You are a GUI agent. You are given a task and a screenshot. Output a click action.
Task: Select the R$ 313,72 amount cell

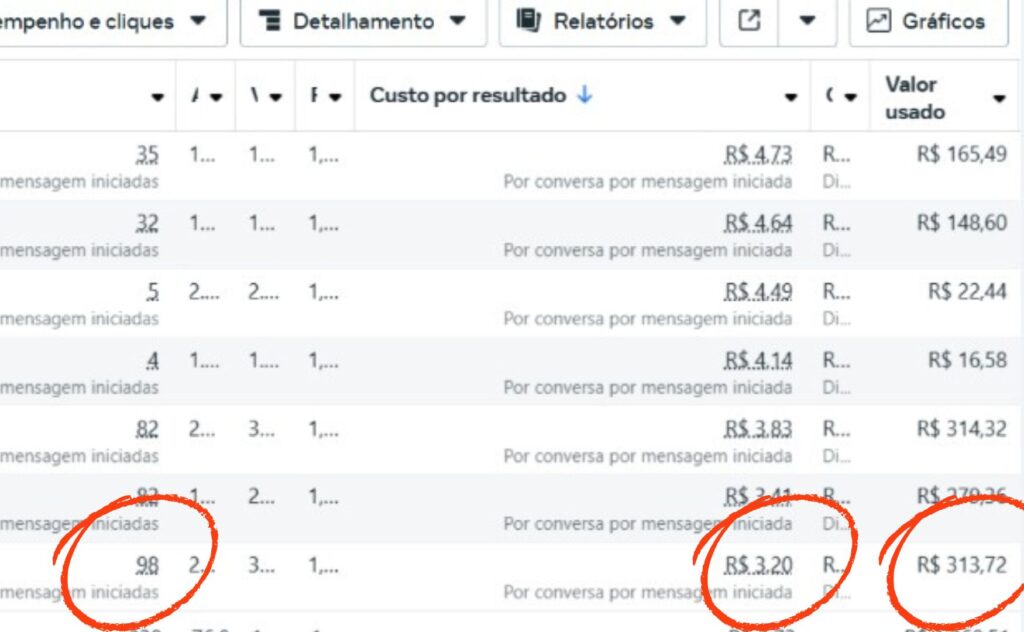click(962, 566)
